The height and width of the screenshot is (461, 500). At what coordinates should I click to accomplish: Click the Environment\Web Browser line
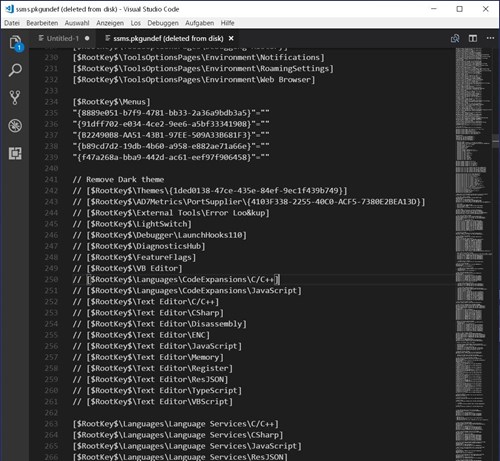coord(194,80)
